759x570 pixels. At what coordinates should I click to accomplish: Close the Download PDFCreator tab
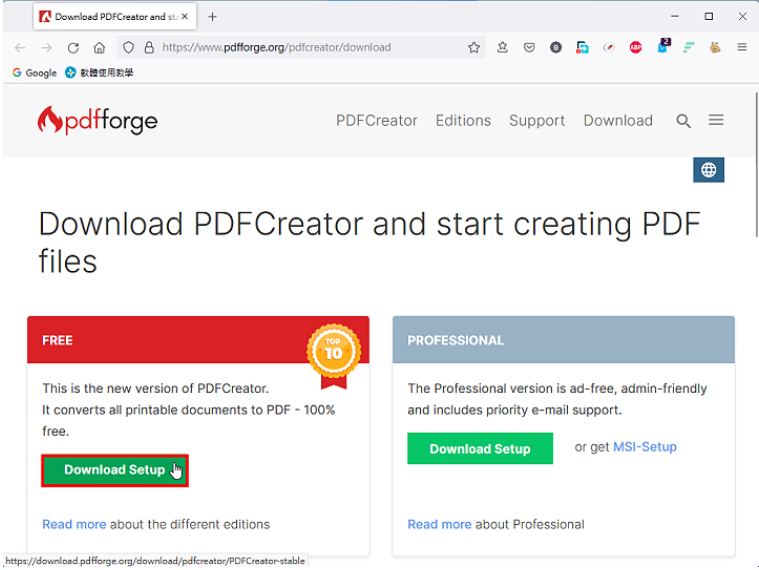click(x=185, y=16)
